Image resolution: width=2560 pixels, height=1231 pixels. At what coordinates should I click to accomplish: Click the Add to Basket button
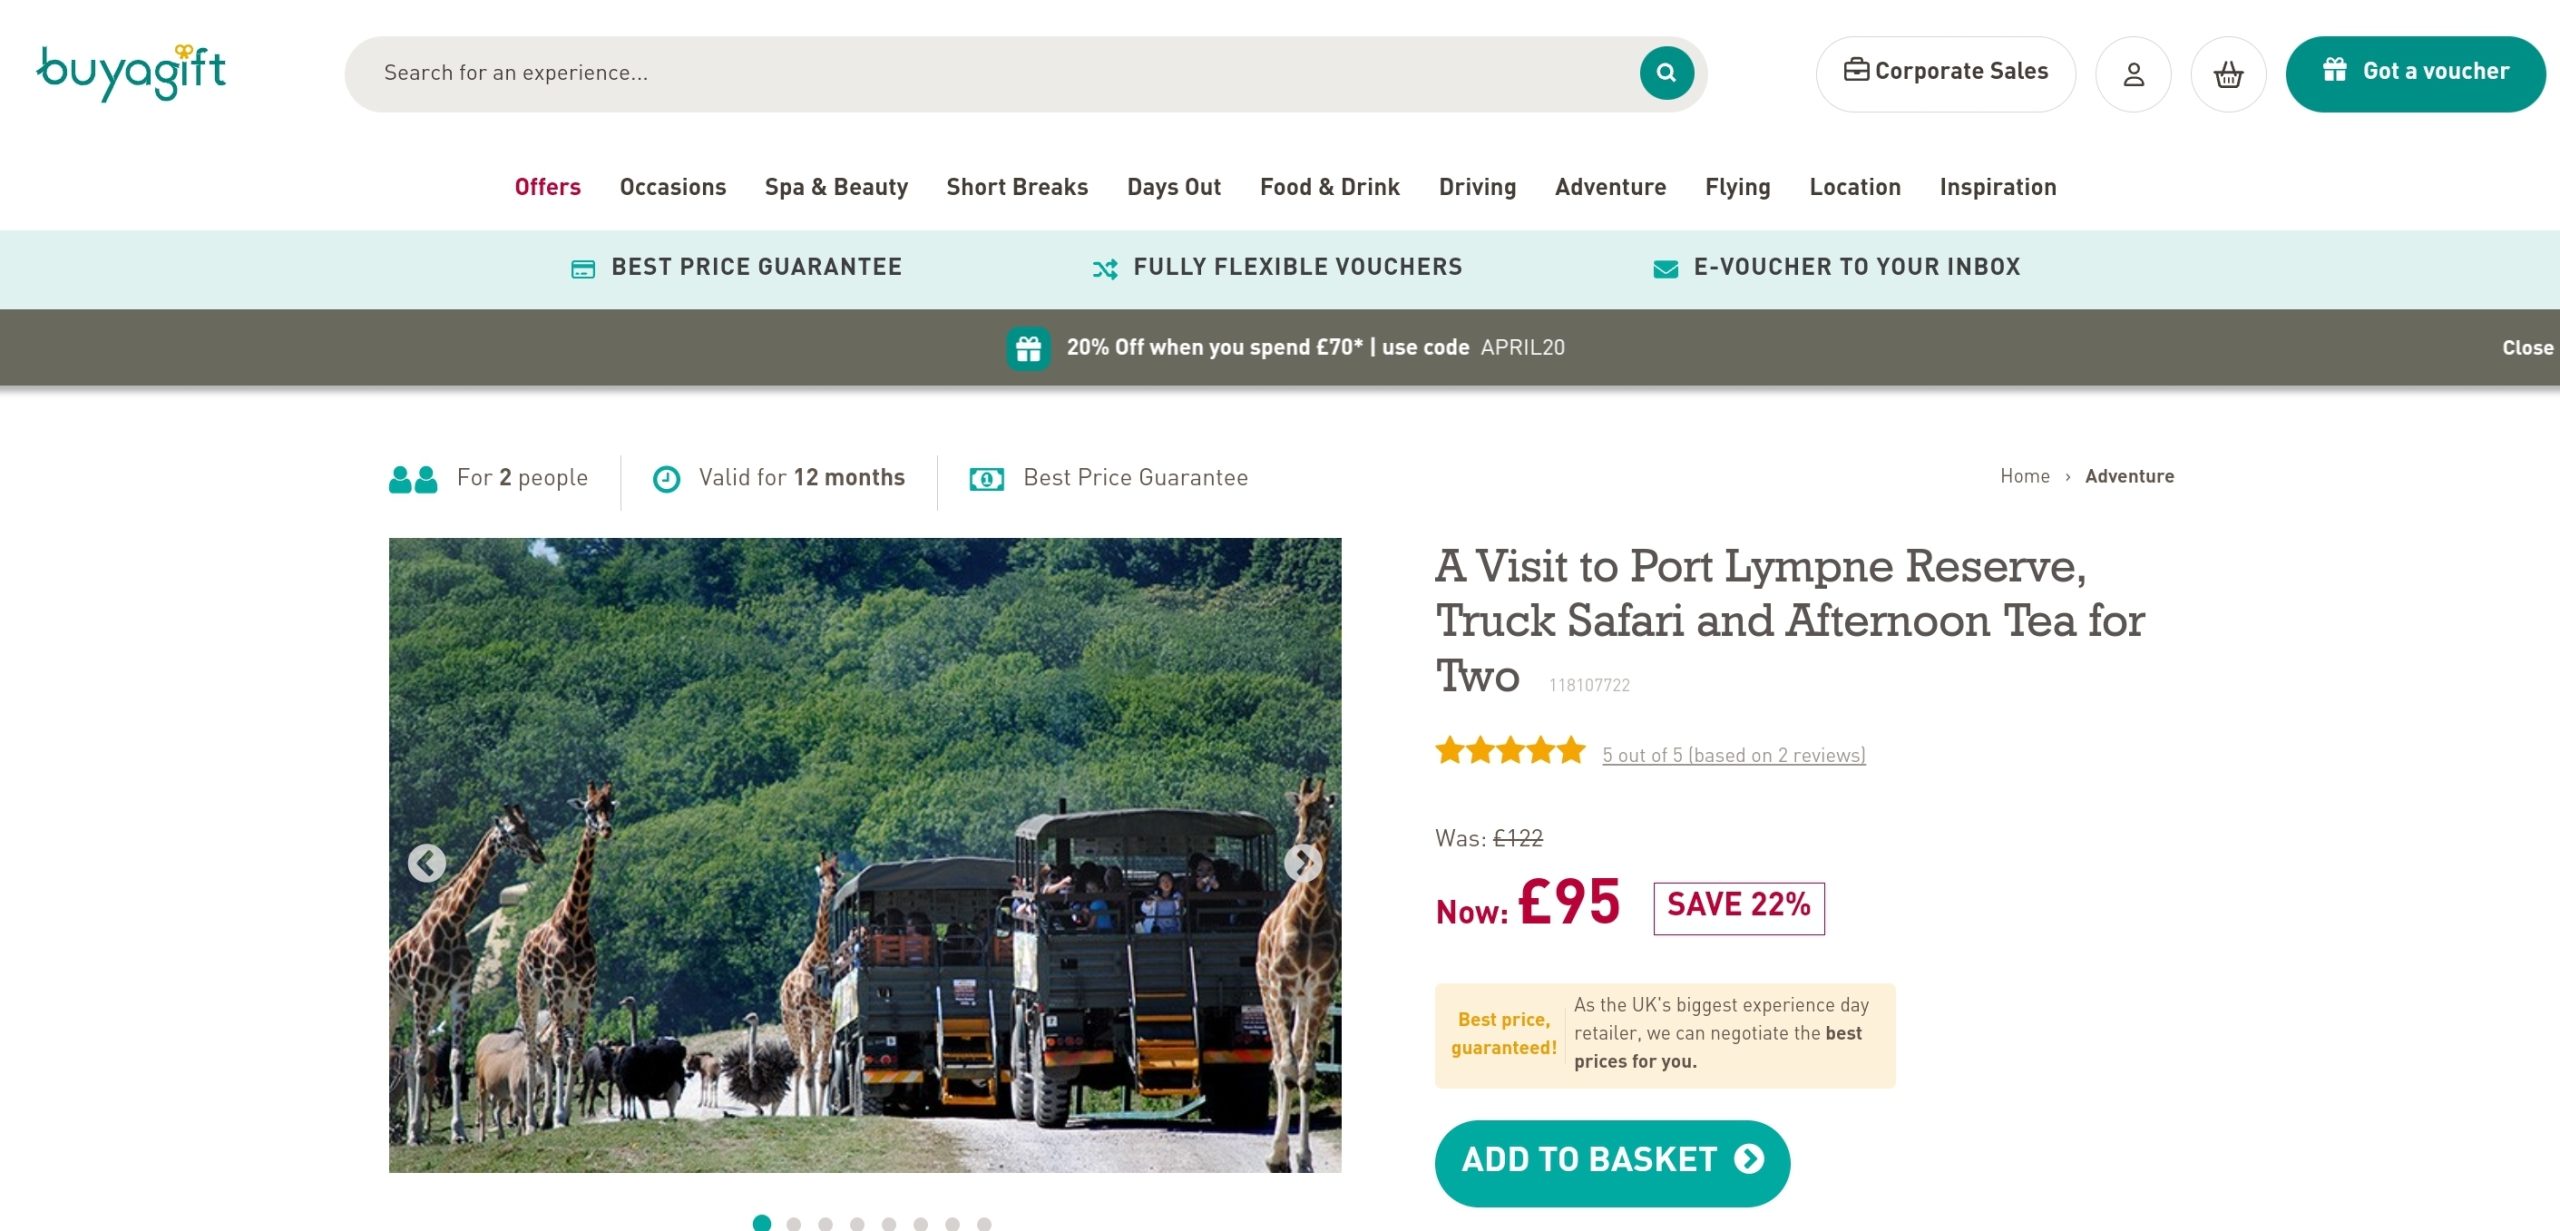[1612, 1162]
